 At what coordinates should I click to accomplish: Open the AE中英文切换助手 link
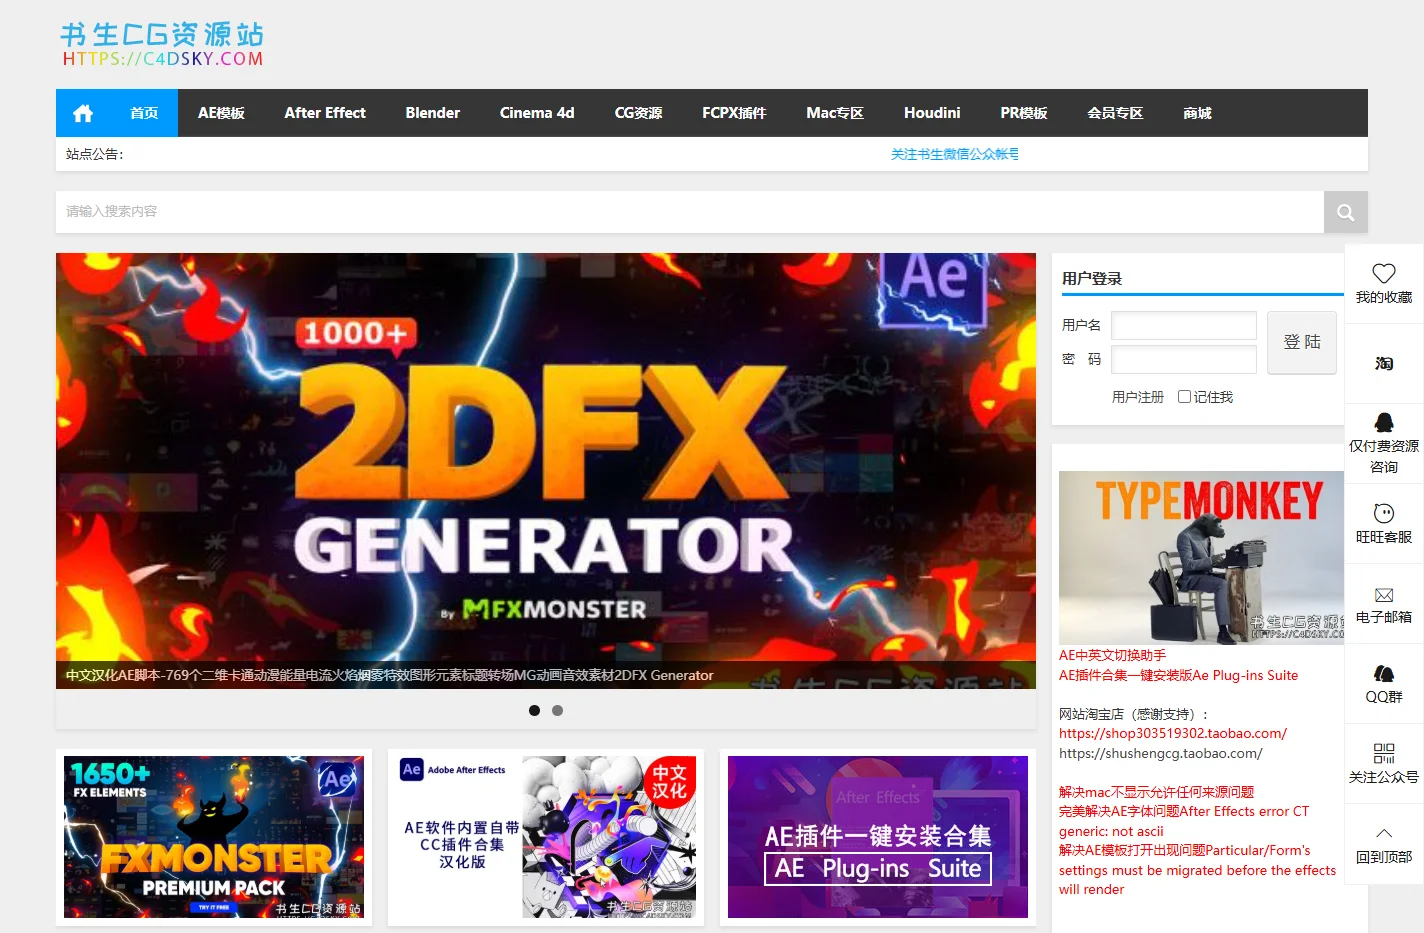click(x=1112, y=655)
